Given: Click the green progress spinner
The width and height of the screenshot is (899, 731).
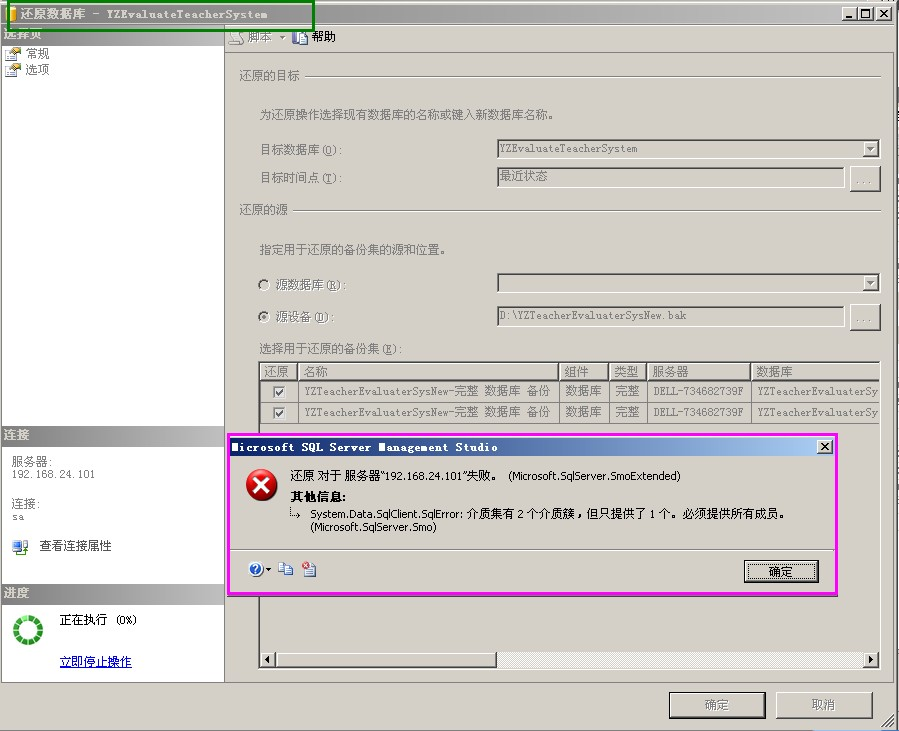Looking at the screenshot, I should coord(28,630).
